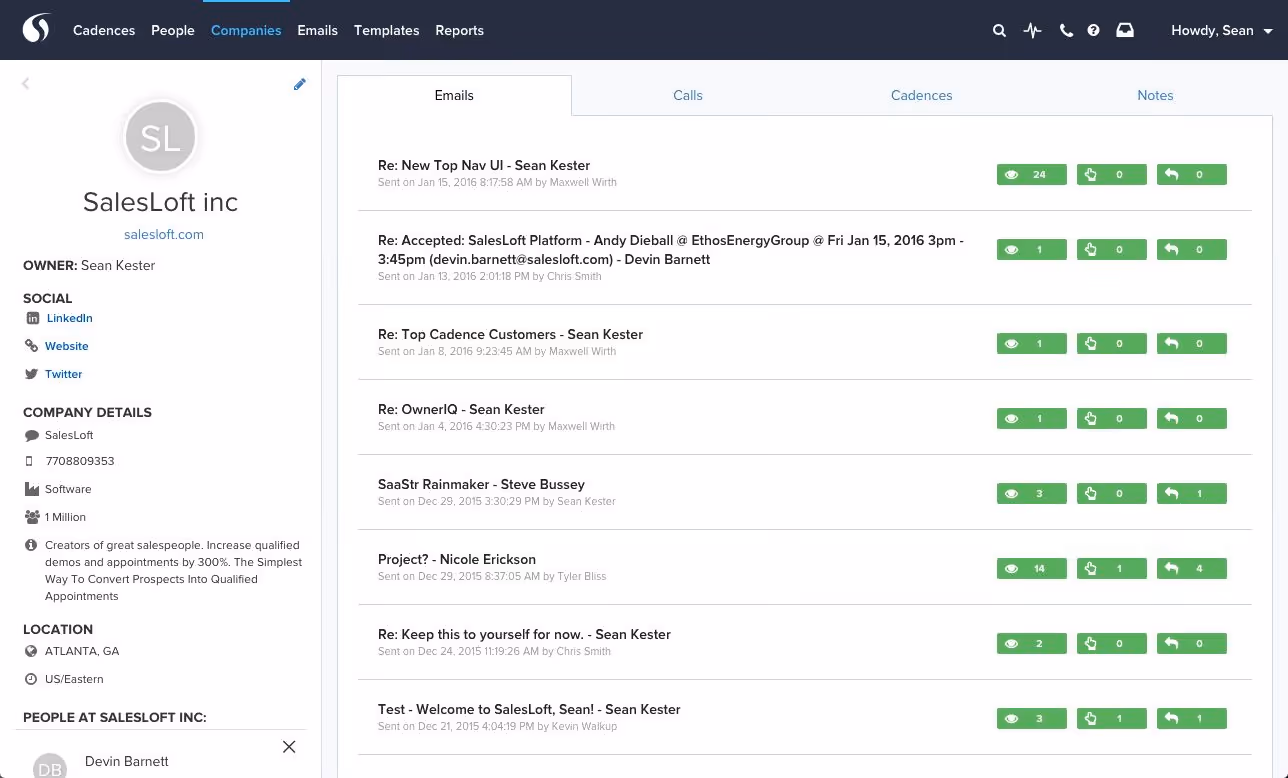The width and height of the screenshot is (1288, 778).
Task: Click replies badge on OwnerIQ email
Action: [x=1191, y=419]
